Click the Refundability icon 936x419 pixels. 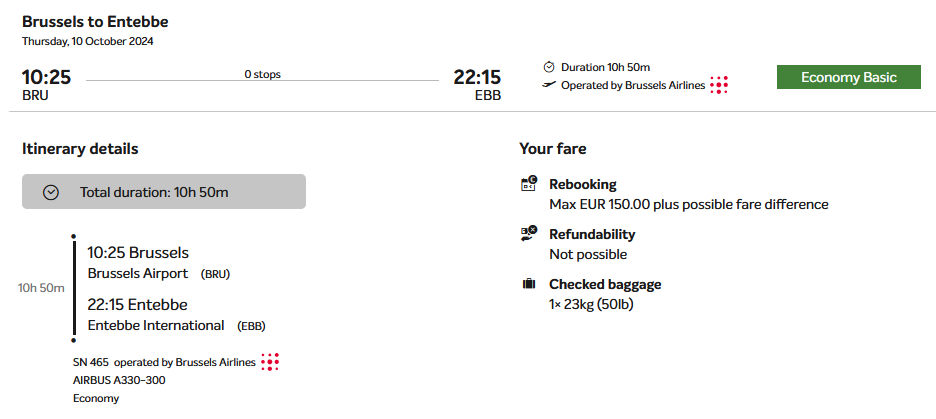(x=529, y=233)
